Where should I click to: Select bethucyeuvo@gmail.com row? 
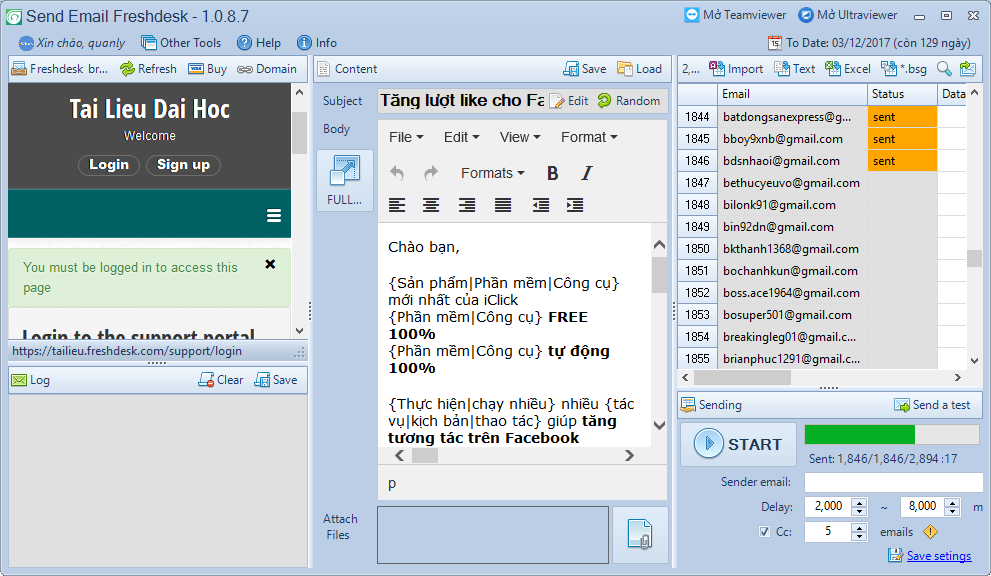coord(791,183)
